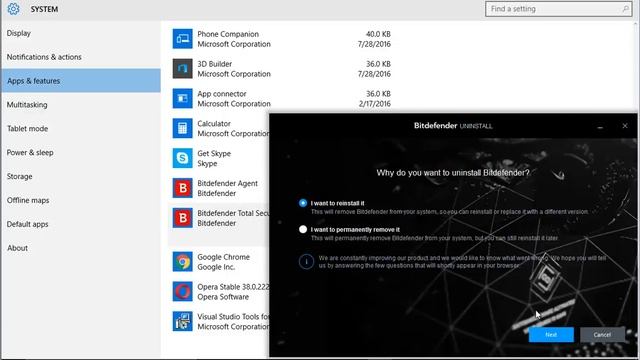640x360 pixels.
Task: Click "Why do you want to uninstall Bitdefender?" heading
Action: tap(453, 173)
